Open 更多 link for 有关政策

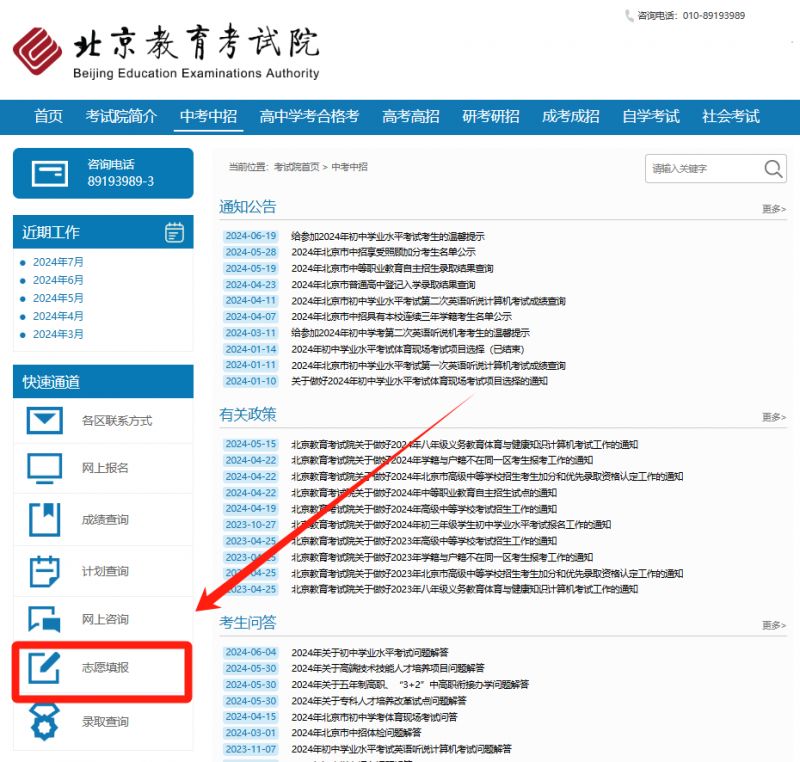tap(774, 417)
